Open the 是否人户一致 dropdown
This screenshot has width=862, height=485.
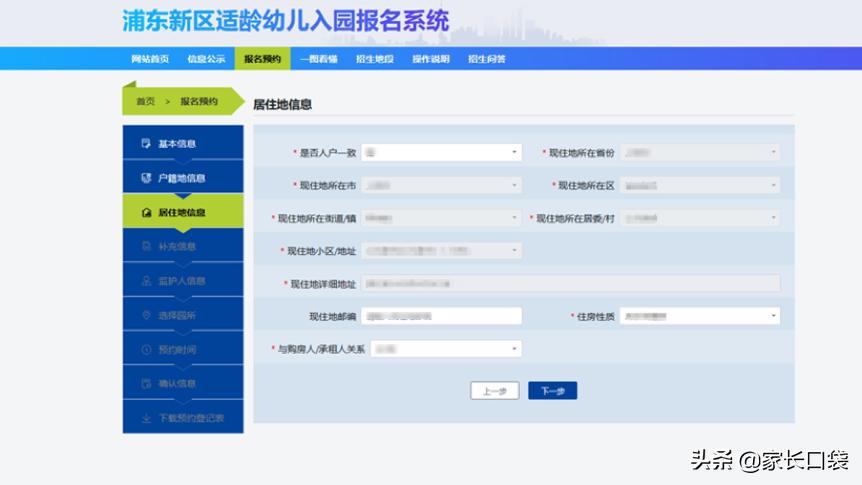(441, 152)
